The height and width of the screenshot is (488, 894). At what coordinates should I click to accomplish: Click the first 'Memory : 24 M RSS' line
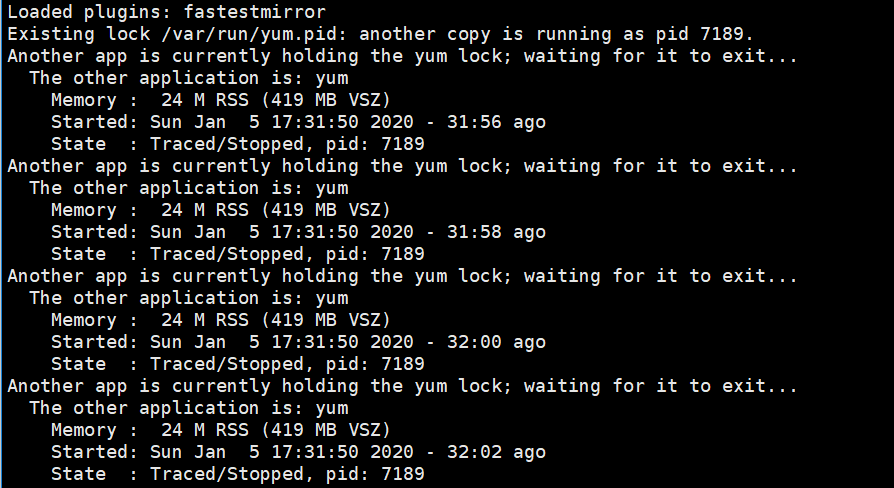221,100
